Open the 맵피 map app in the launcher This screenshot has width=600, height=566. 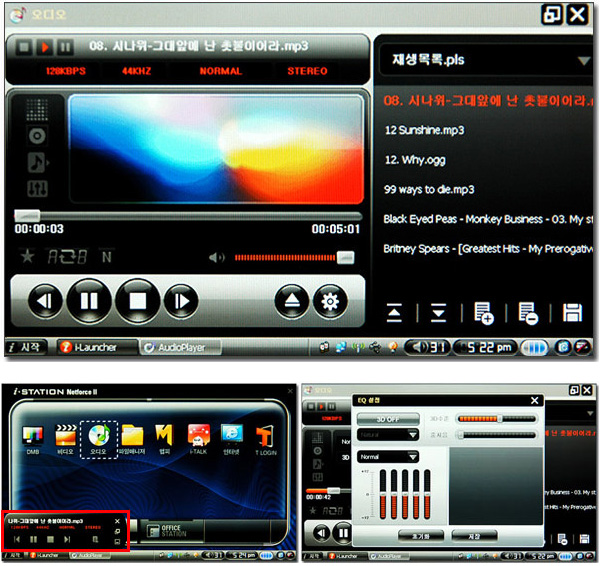click(x=165, y=439)
